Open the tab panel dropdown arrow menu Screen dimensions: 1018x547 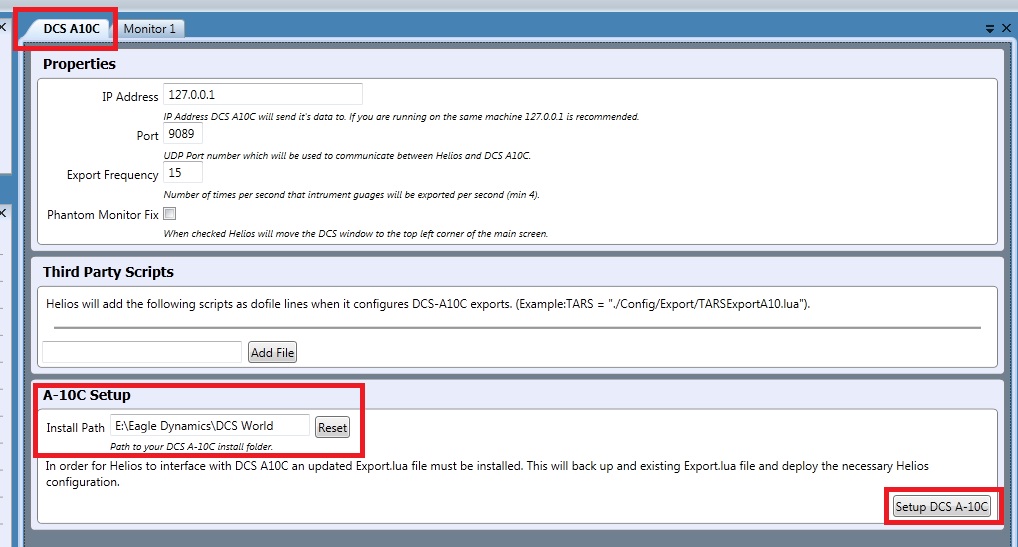pos(989,29)
